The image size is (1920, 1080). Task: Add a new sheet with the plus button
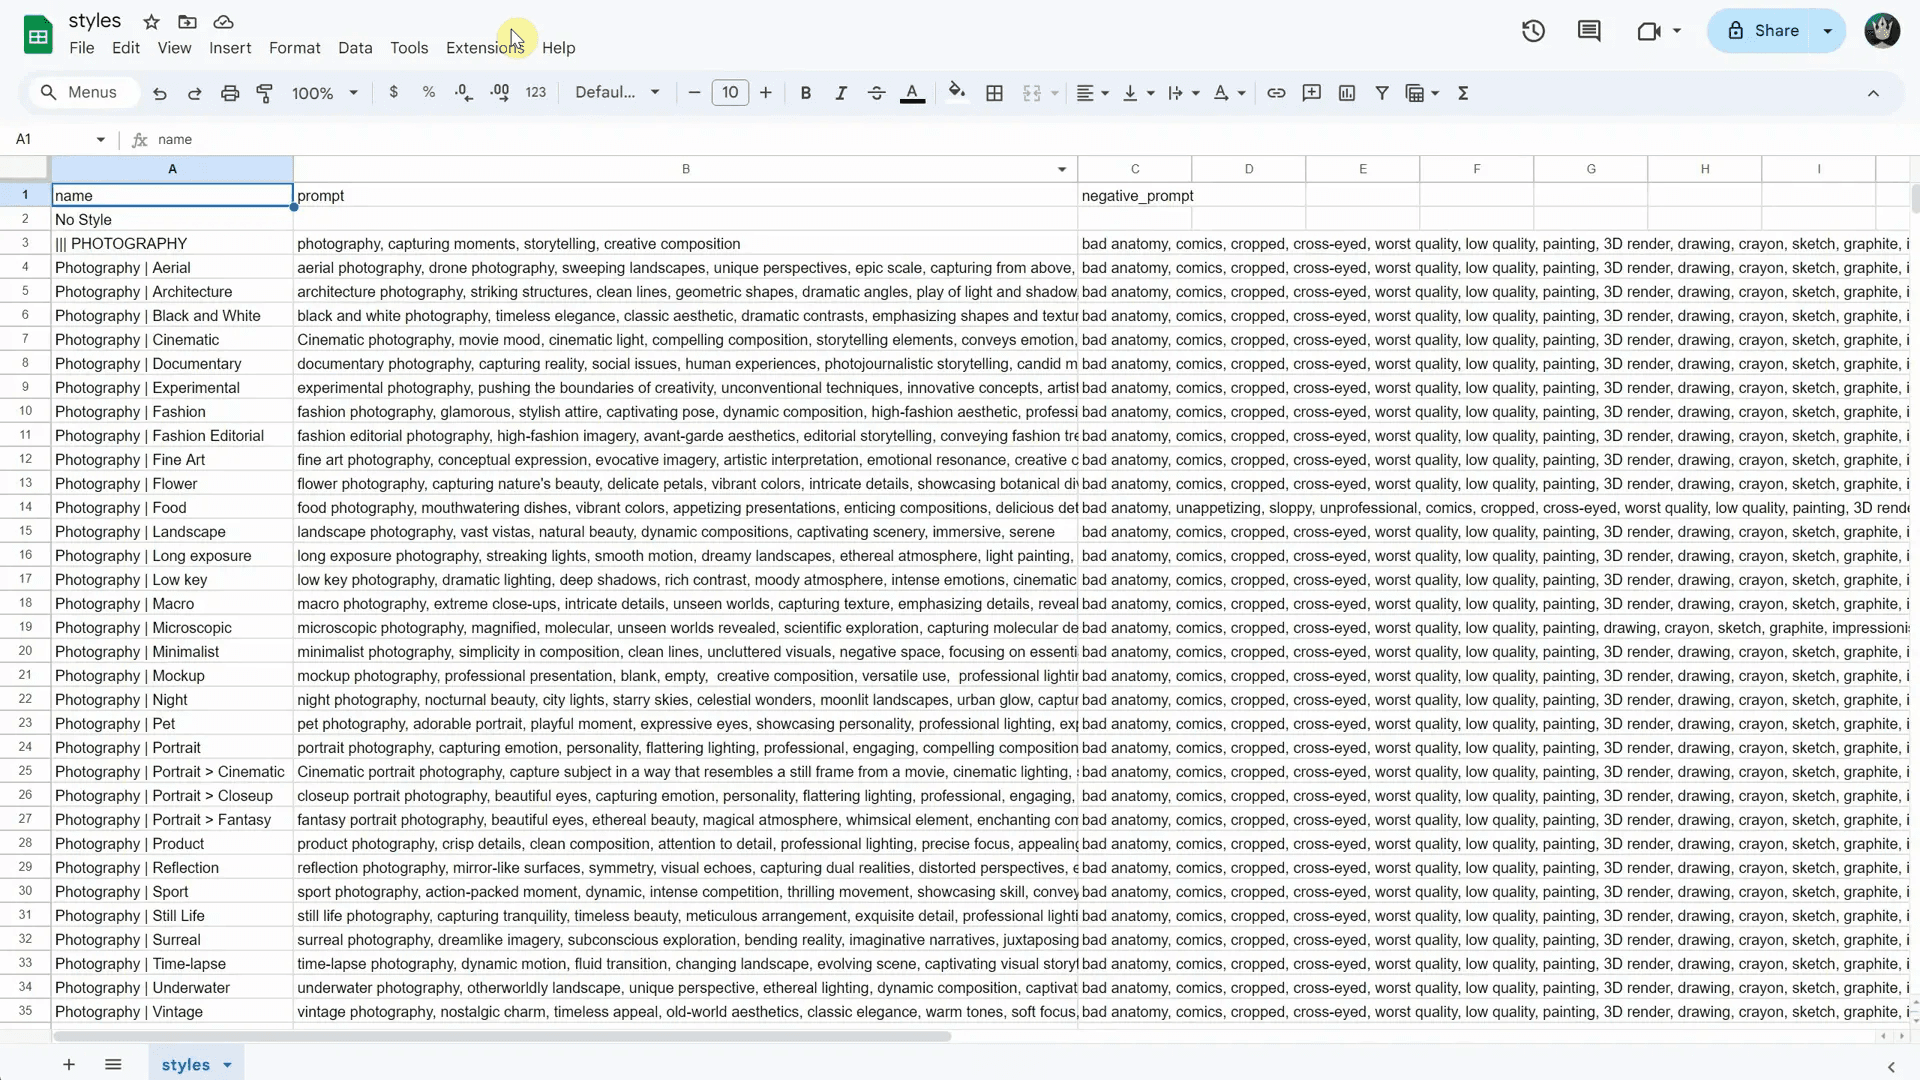tap(68, 1064)
